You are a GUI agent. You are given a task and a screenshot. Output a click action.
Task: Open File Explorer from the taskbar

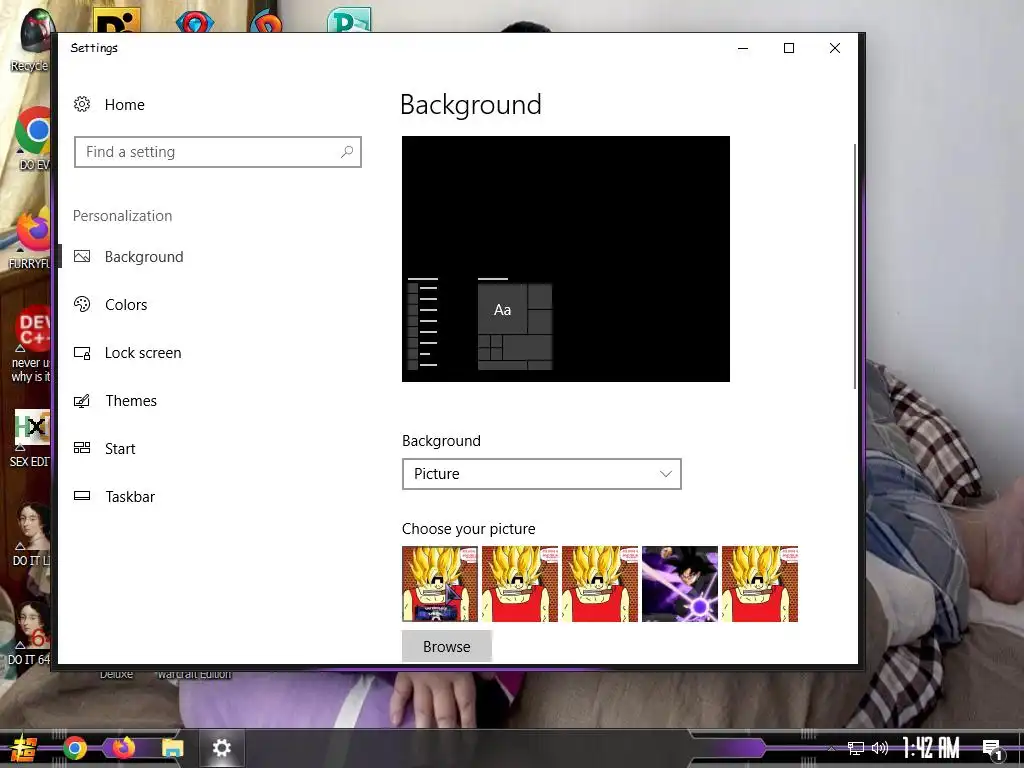click(x=172, y=748)
